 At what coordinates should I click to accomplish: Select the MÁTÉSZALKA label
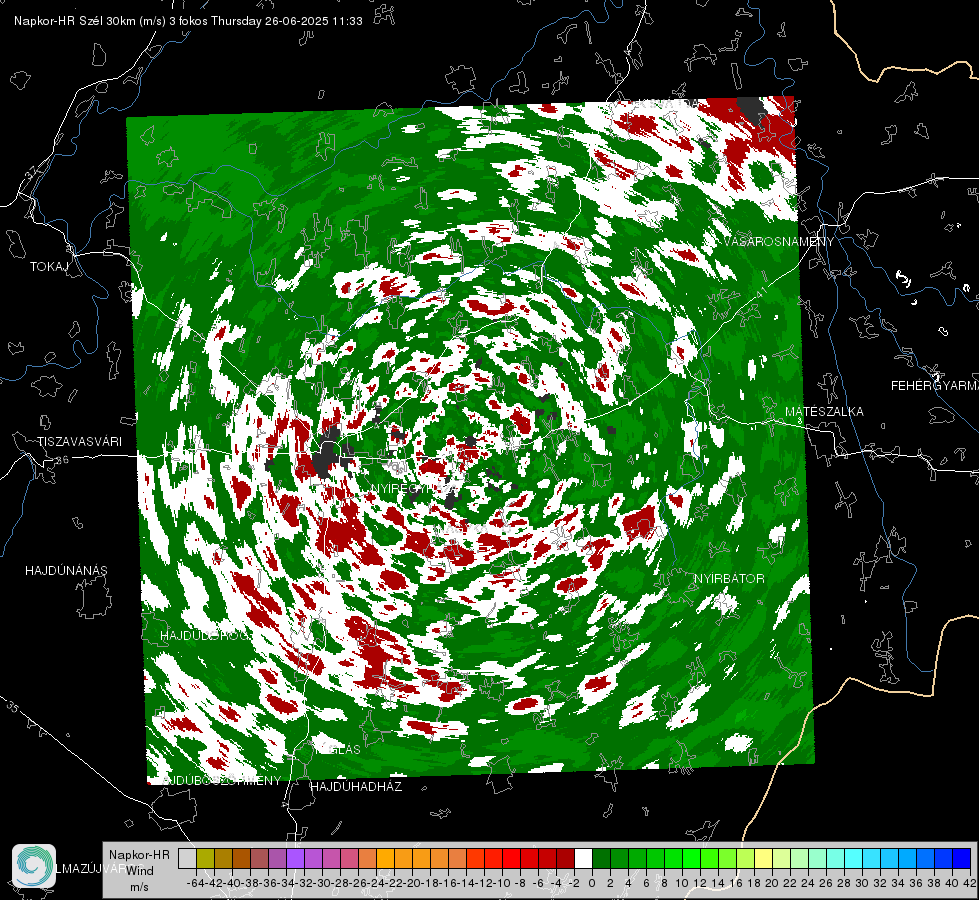click(x=824, y=411)
